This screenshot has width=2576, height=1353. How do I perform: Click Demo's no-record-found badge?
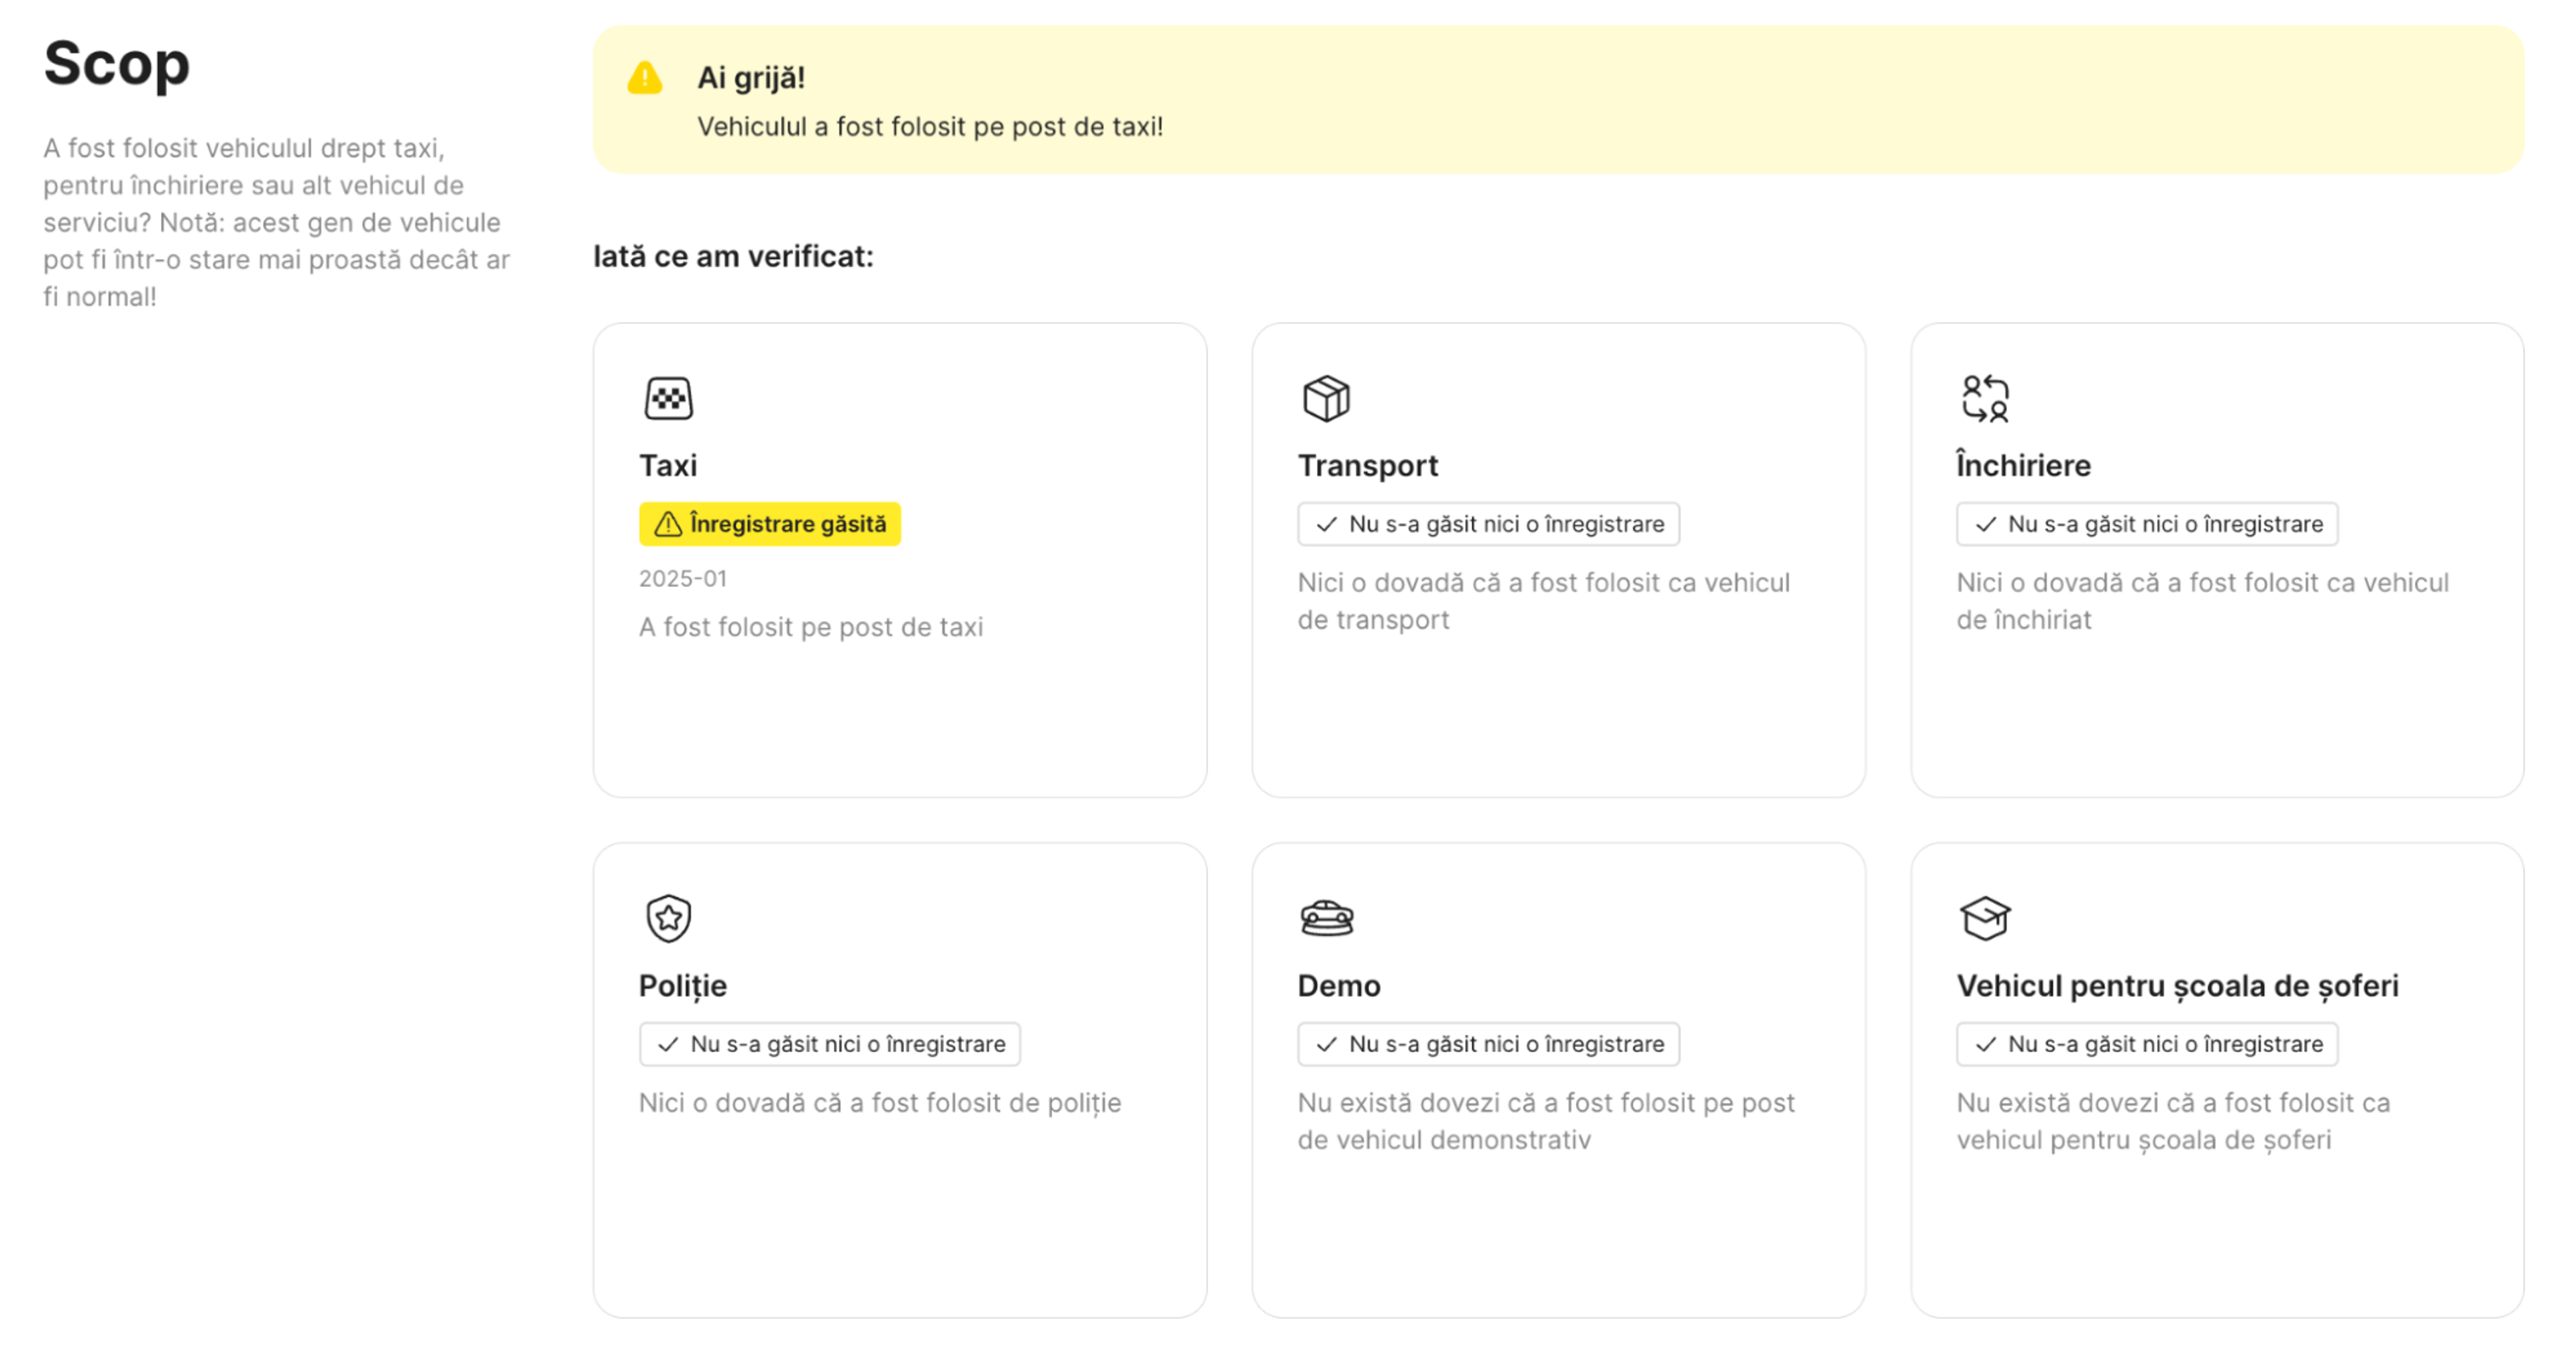point(1488,1044)
